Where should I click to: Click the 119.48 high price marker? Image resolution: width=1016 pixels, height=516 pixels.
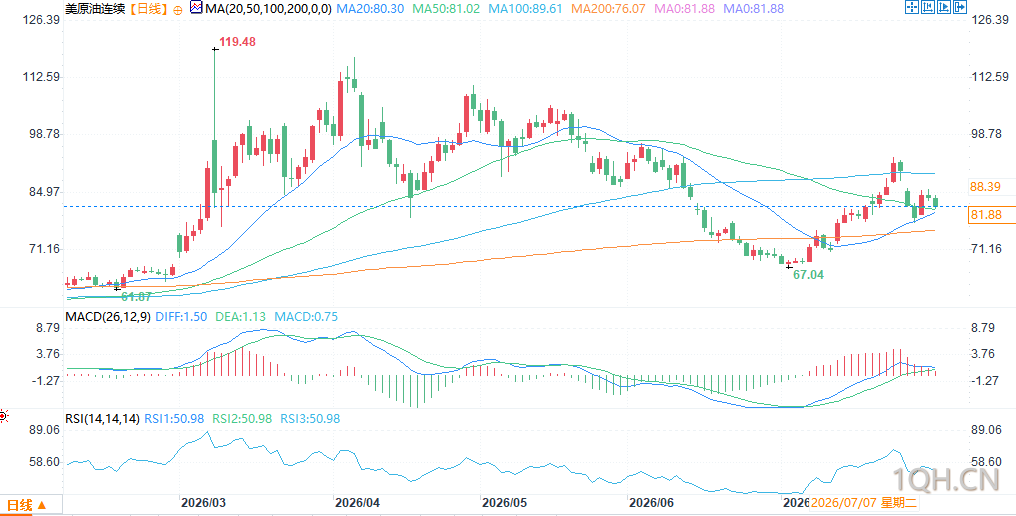click(x=237, y=42)
